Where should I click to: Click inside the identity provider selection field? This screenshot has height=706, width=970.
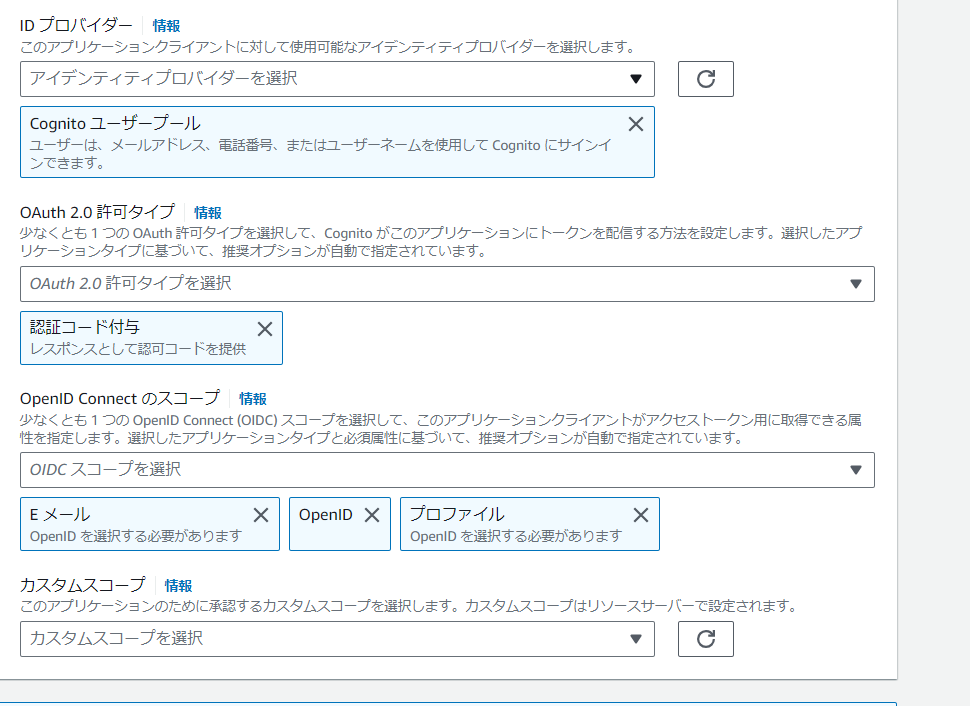click(x=300, y=78)
